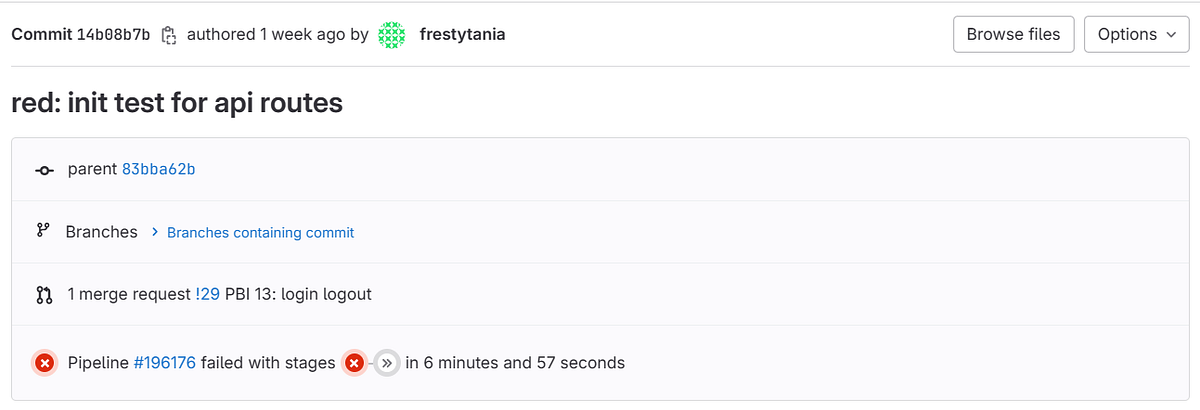Select the commit hash 14b08b7b text
The width and height of the screenshot is (1200, 410).
pyautogui.click(x=113, y=35)
